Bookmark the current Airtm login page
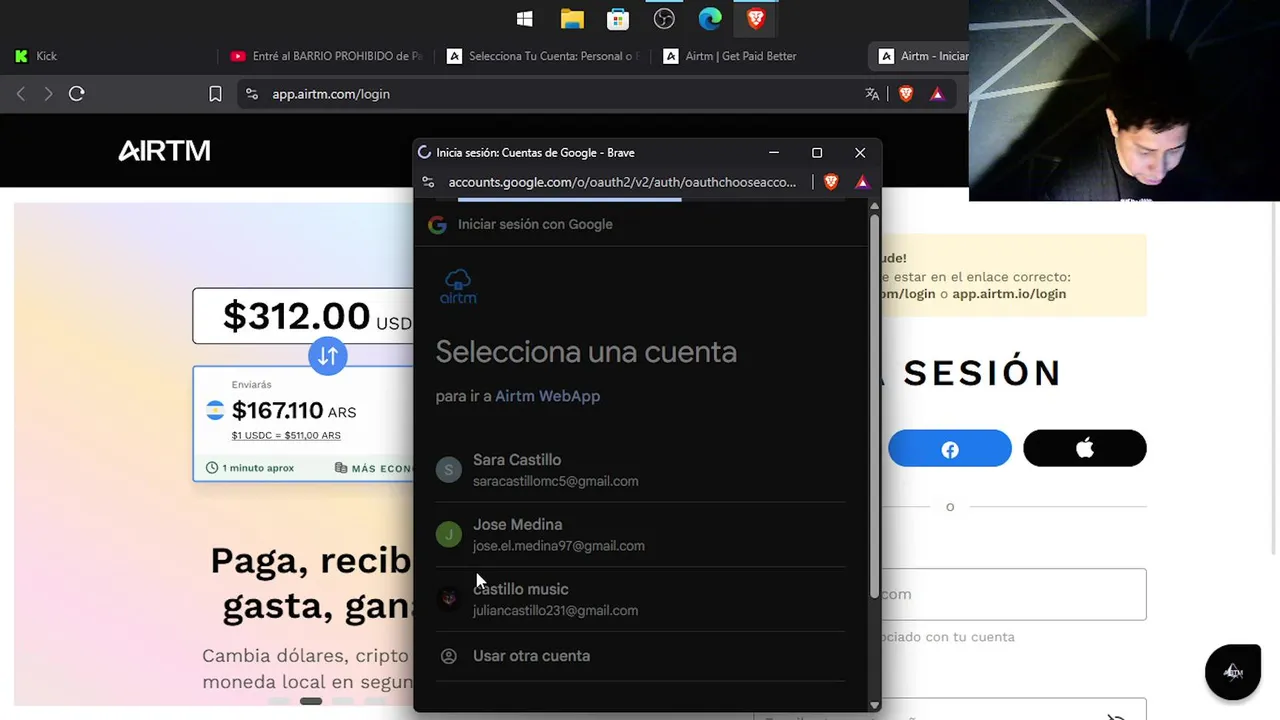Viewport: 1280px width, 720px height. (215, 94)
